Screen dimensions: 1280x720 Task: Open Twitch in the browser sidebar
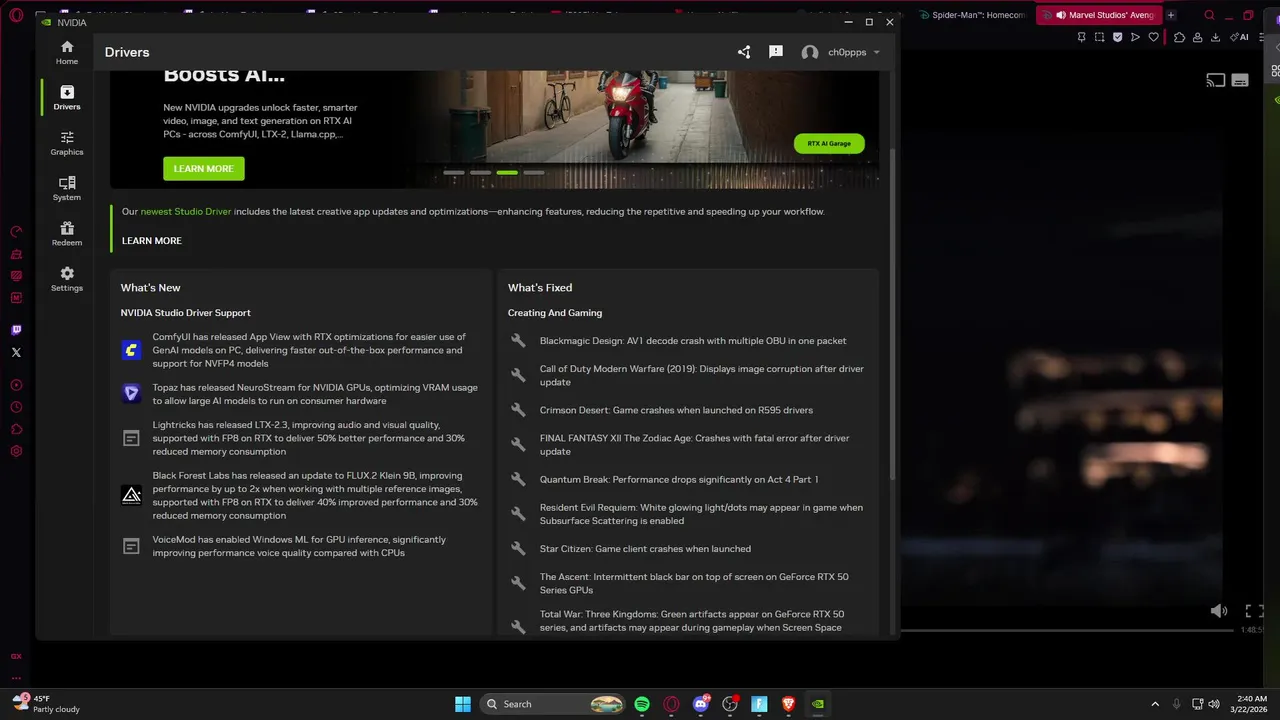(16, 330)
